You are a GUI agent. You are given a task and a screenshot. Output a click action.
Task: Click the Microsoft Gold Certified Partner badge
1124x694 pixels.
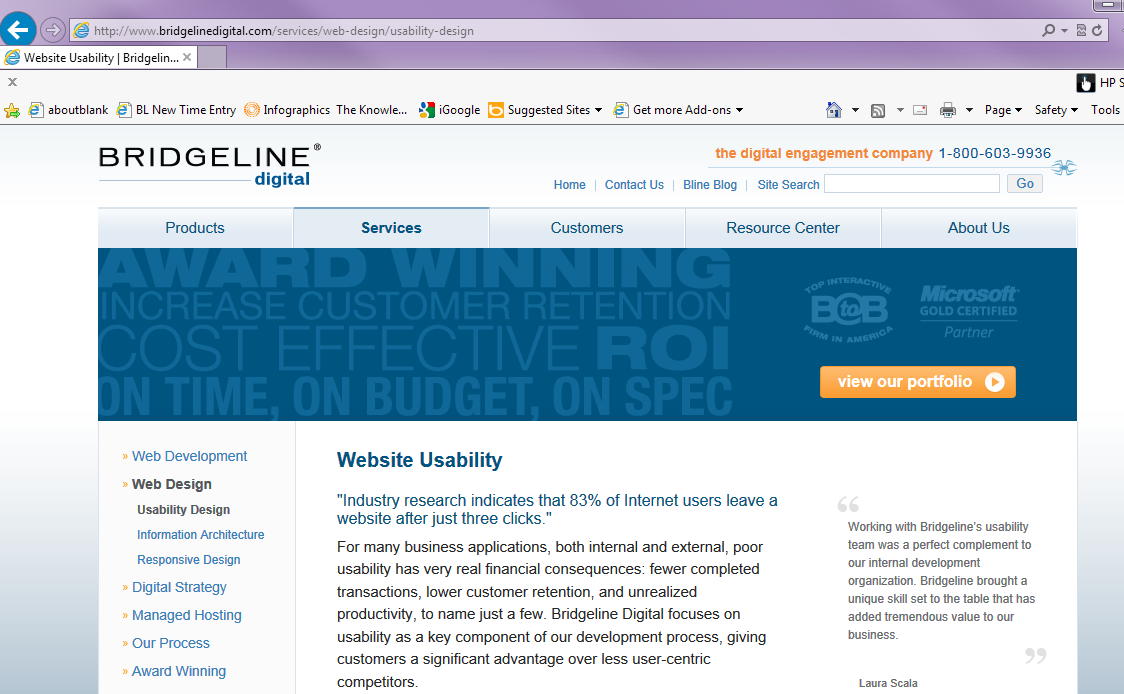(x=969, y=312)
